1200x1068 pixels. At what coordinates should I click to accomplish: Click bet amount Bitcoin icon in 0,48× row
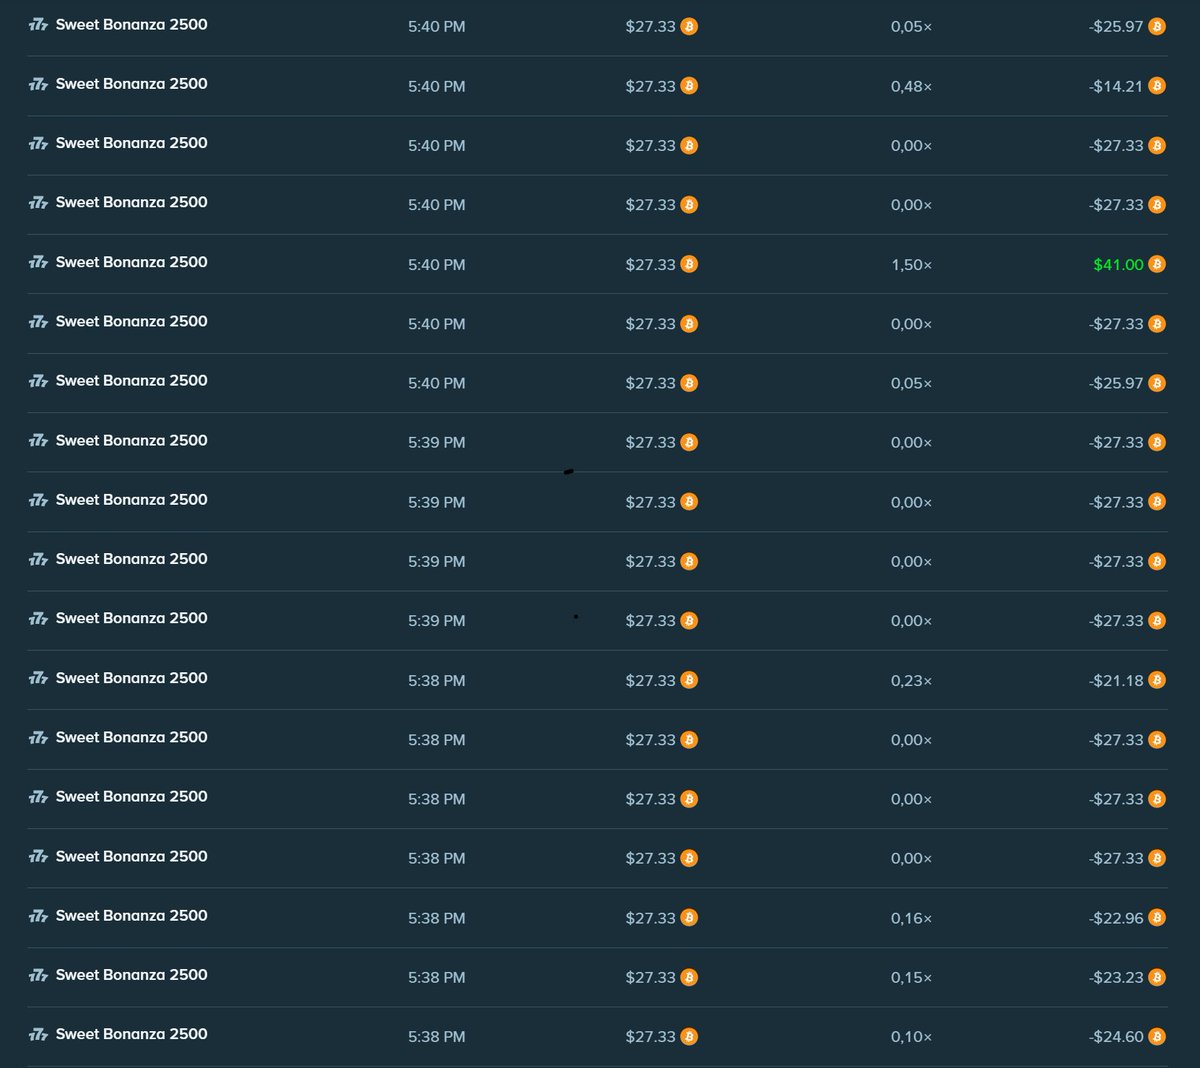coord(689,86)
